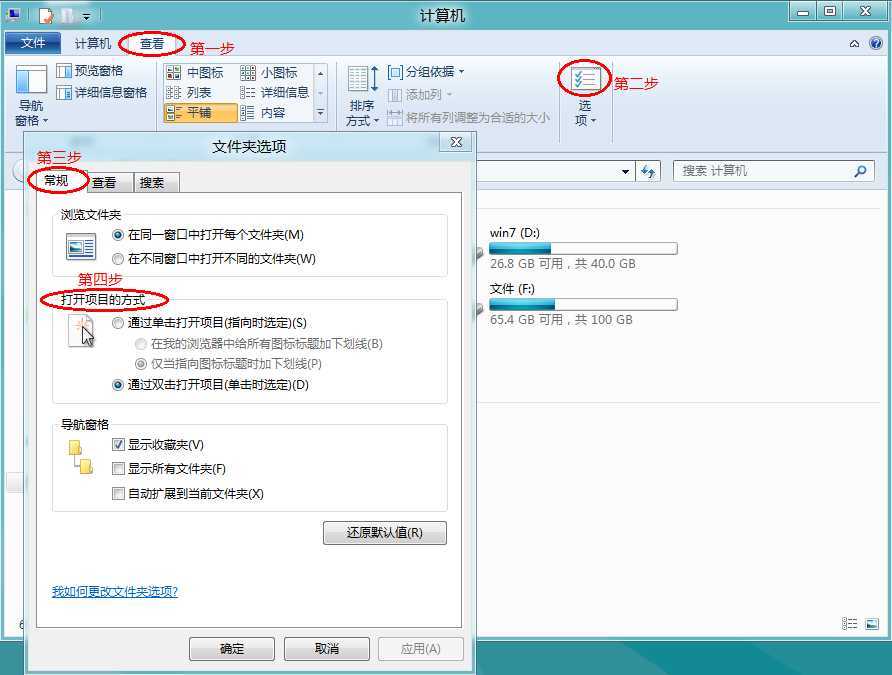Click the Options (选项) icon in ribbon
This screenshot has height=675, width=892.
(585, 80)
